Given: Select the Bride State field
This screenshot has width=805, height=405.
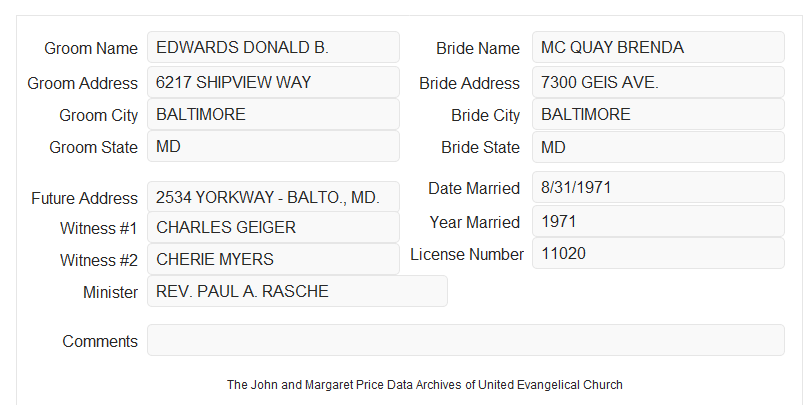Looking at the screenshot, I should 658,147.
